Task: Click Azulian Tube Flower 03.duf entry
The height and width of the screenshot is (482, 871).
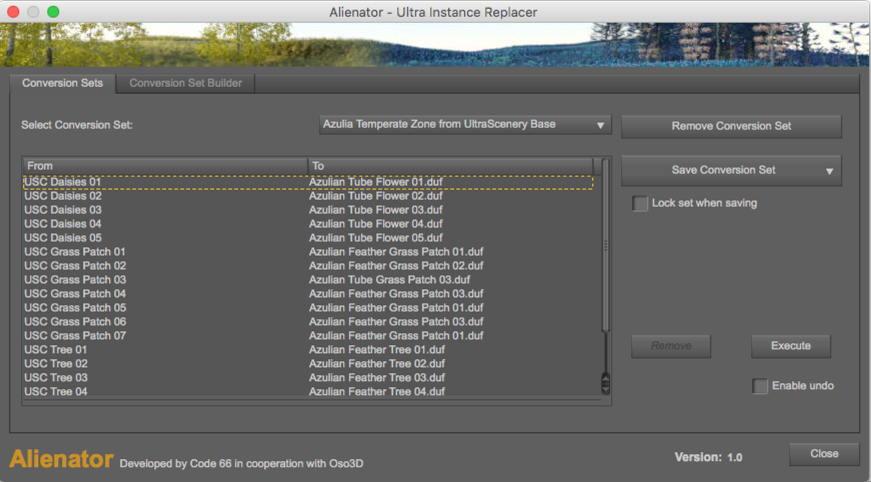Action: click(x=376, y=210)
